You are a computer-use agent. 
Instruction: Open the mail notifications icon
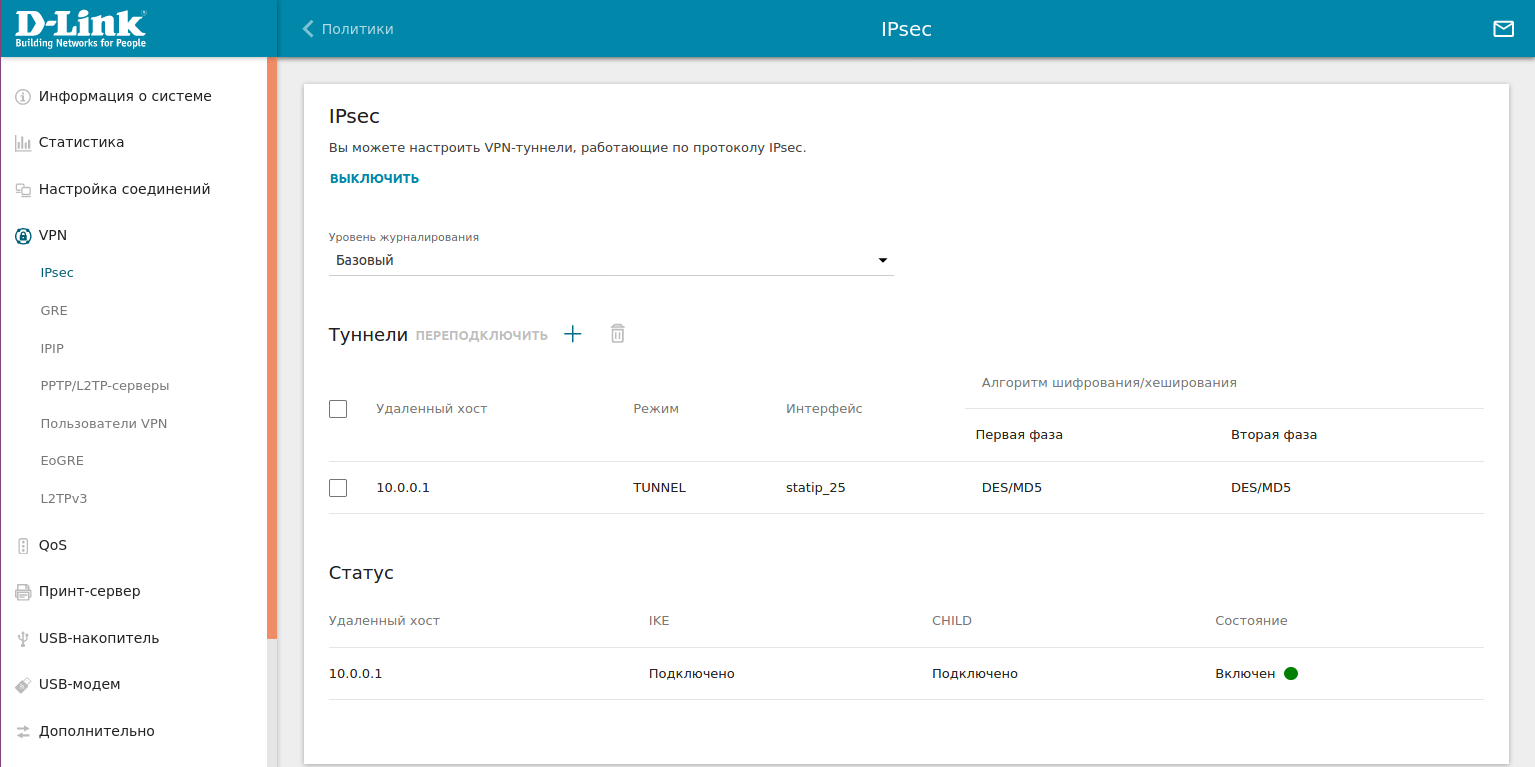[1503, 29]
